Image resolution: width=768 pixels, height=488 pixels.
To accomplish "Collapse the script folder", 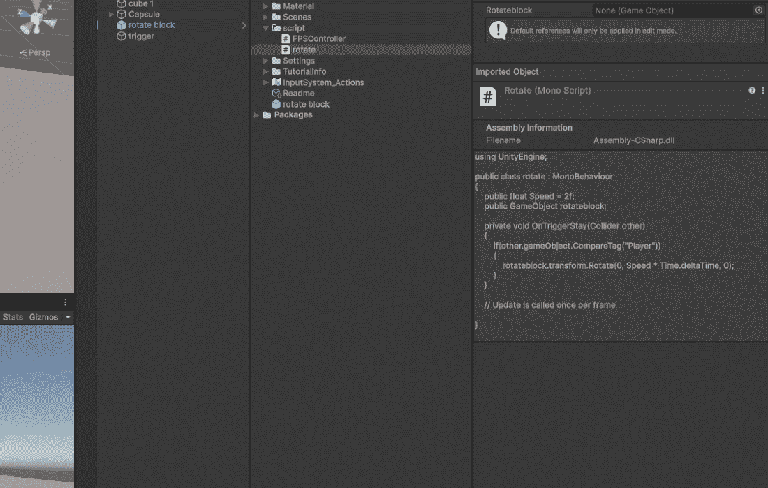I will 265,28.
